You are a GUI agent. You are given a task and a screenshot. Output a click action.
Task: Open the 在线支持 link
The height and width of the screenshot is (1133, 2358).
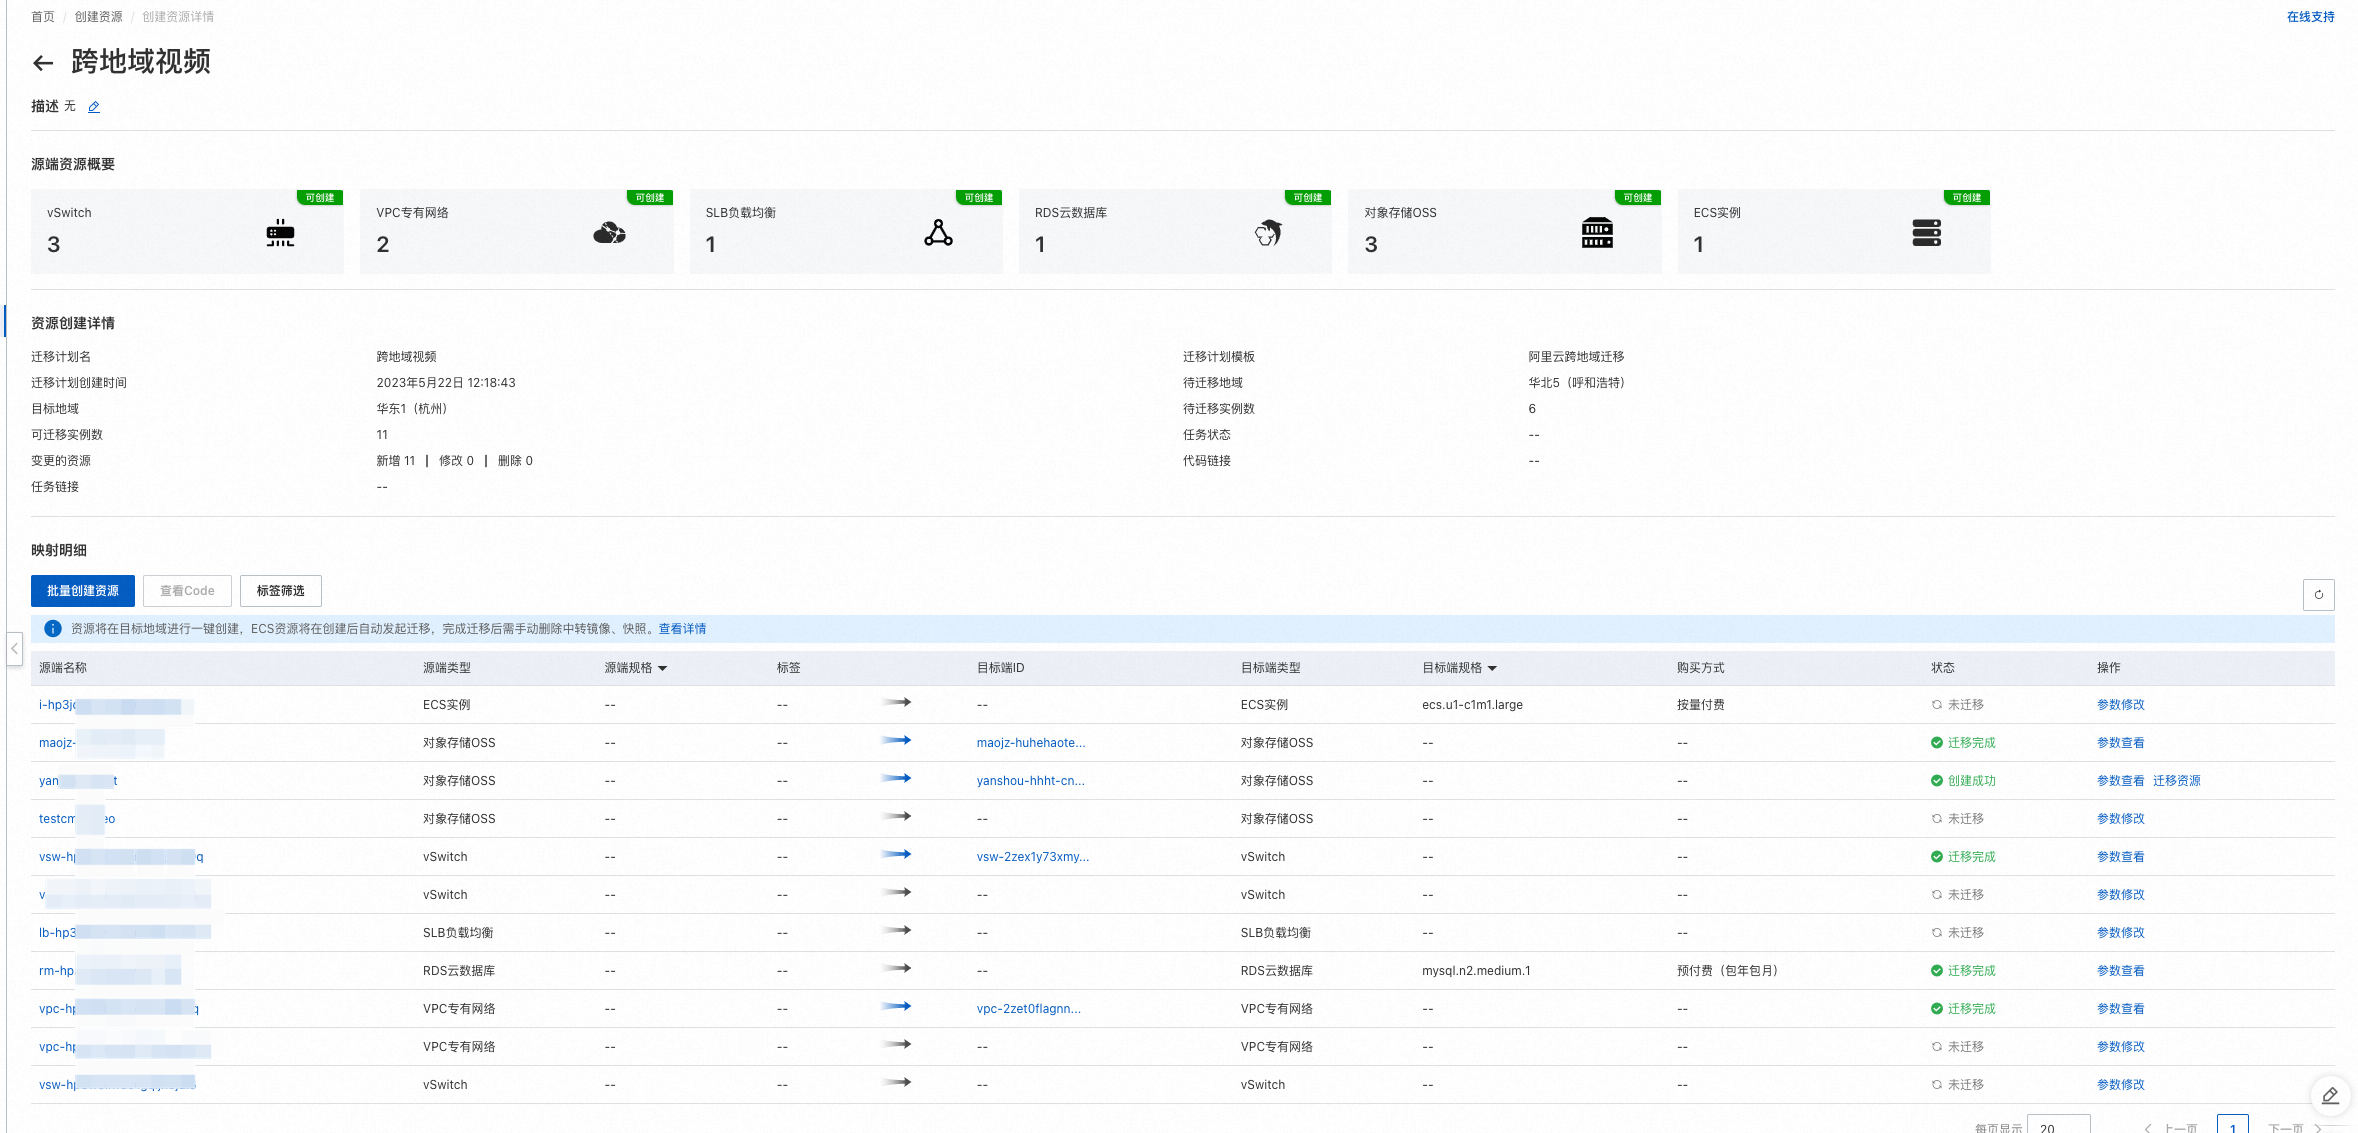click(x=2310, y=17)
